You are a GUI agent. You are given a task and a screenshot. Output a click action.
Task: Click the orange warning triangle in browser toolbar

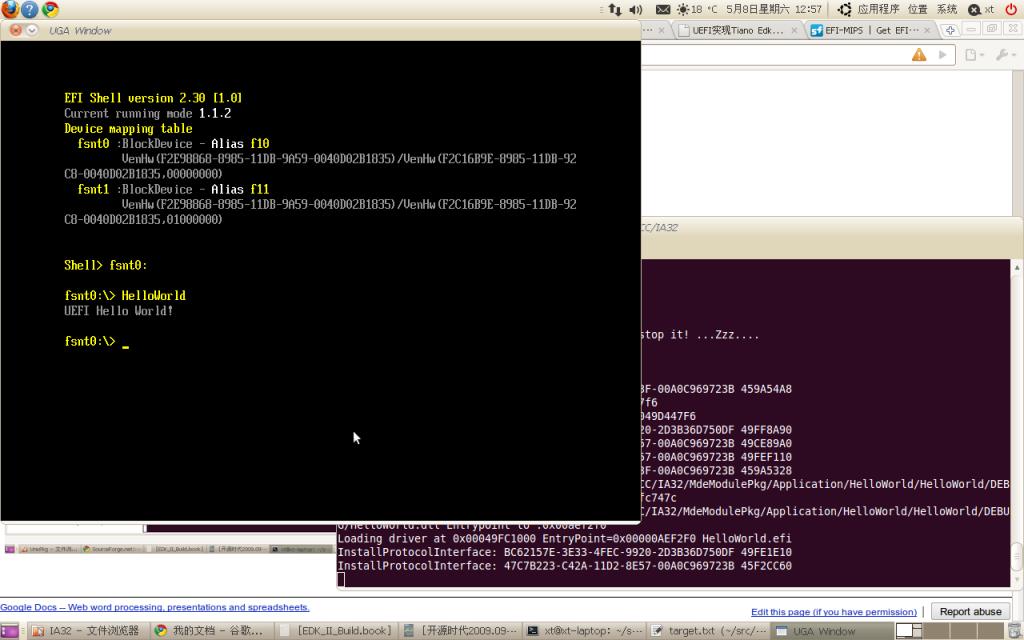tap(918, 54)
